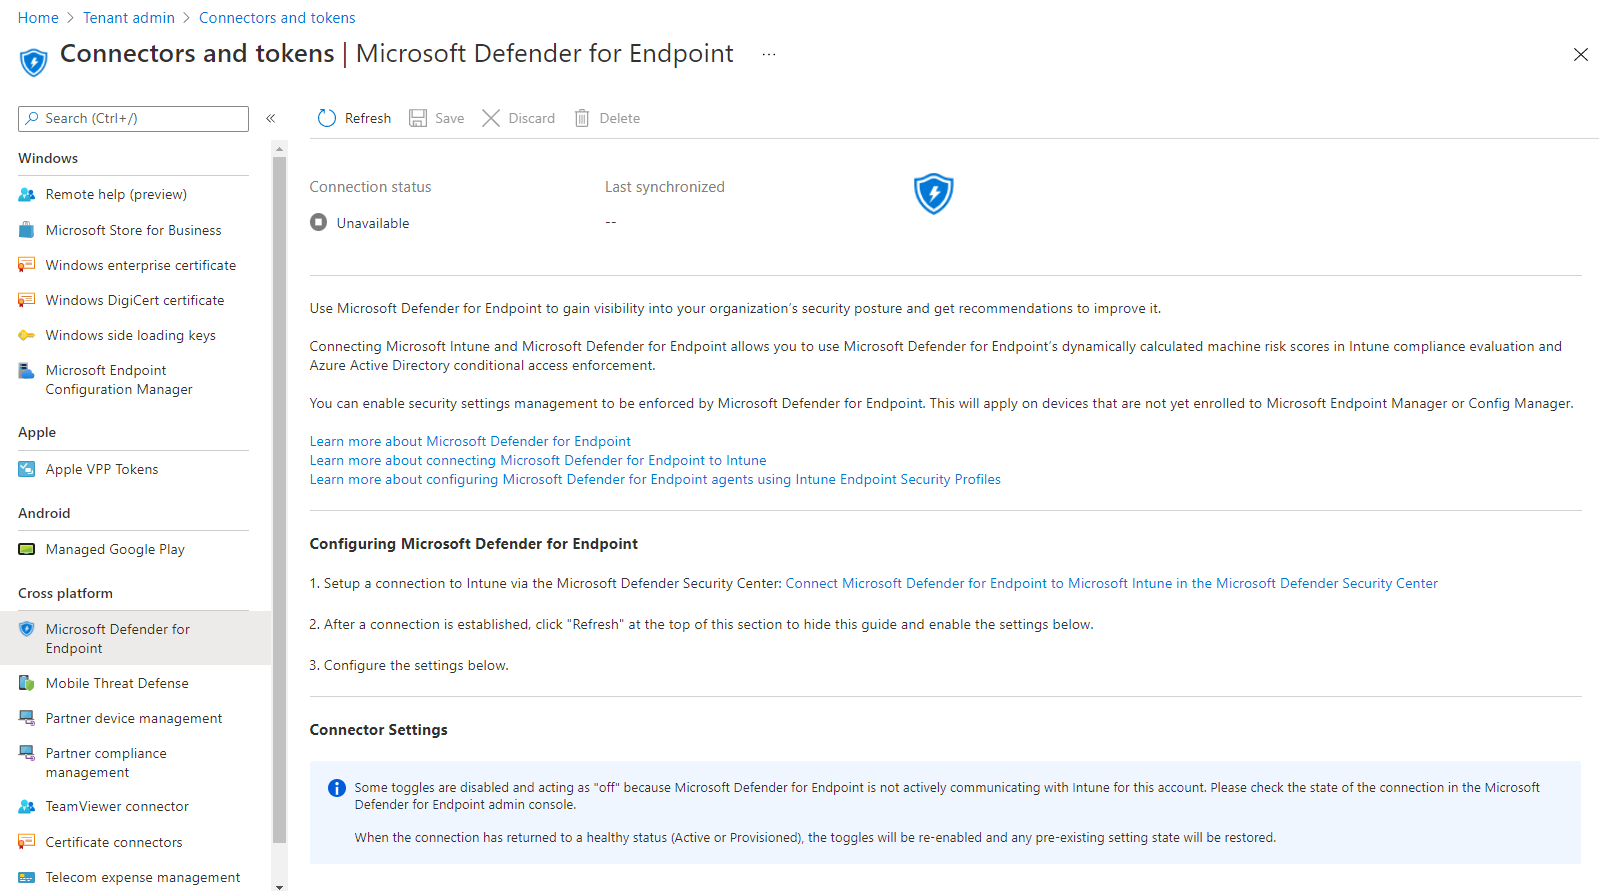Click the Tenant admin breadcrumb
This screenshot has width=1602, height=891.
tap(129, 18)
